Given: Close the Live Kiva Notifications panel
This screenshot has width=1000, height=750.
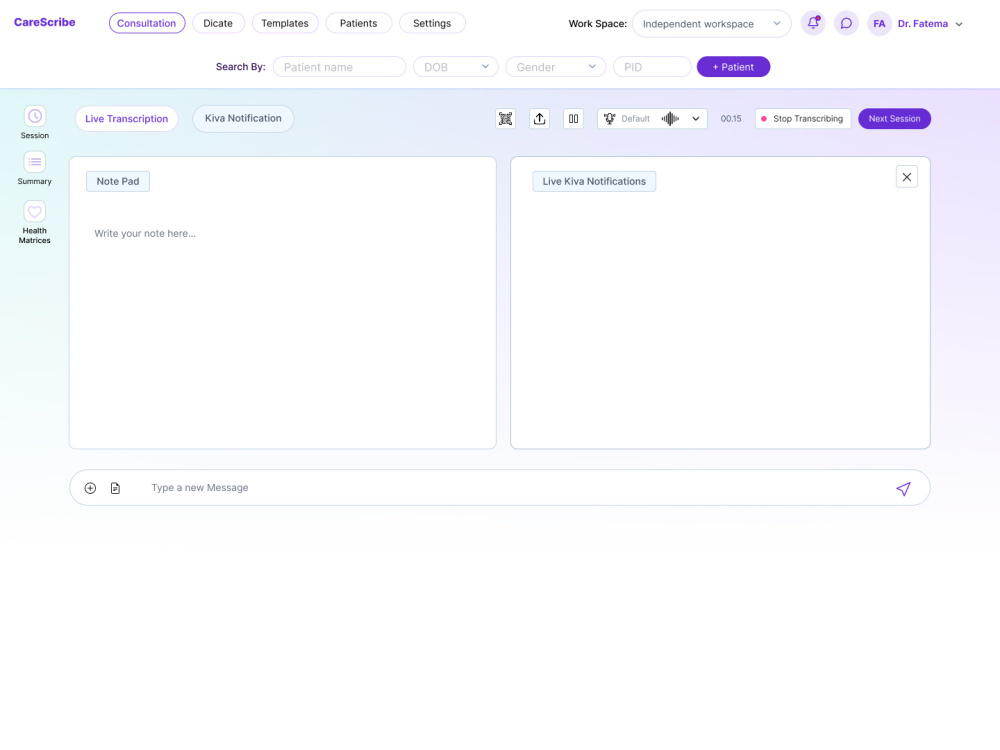Looking at the screenshot, I should point(906,177).
